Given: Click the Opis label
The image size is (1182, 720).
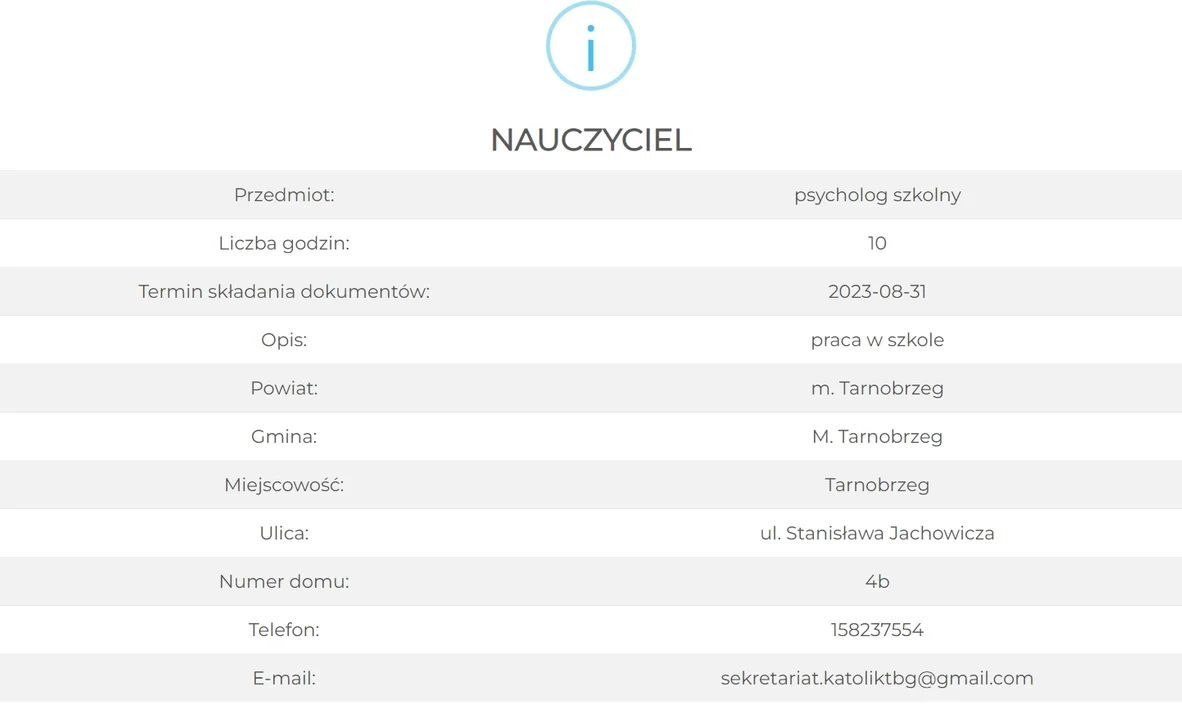Looking at the screenshot, I should [284, 340].
